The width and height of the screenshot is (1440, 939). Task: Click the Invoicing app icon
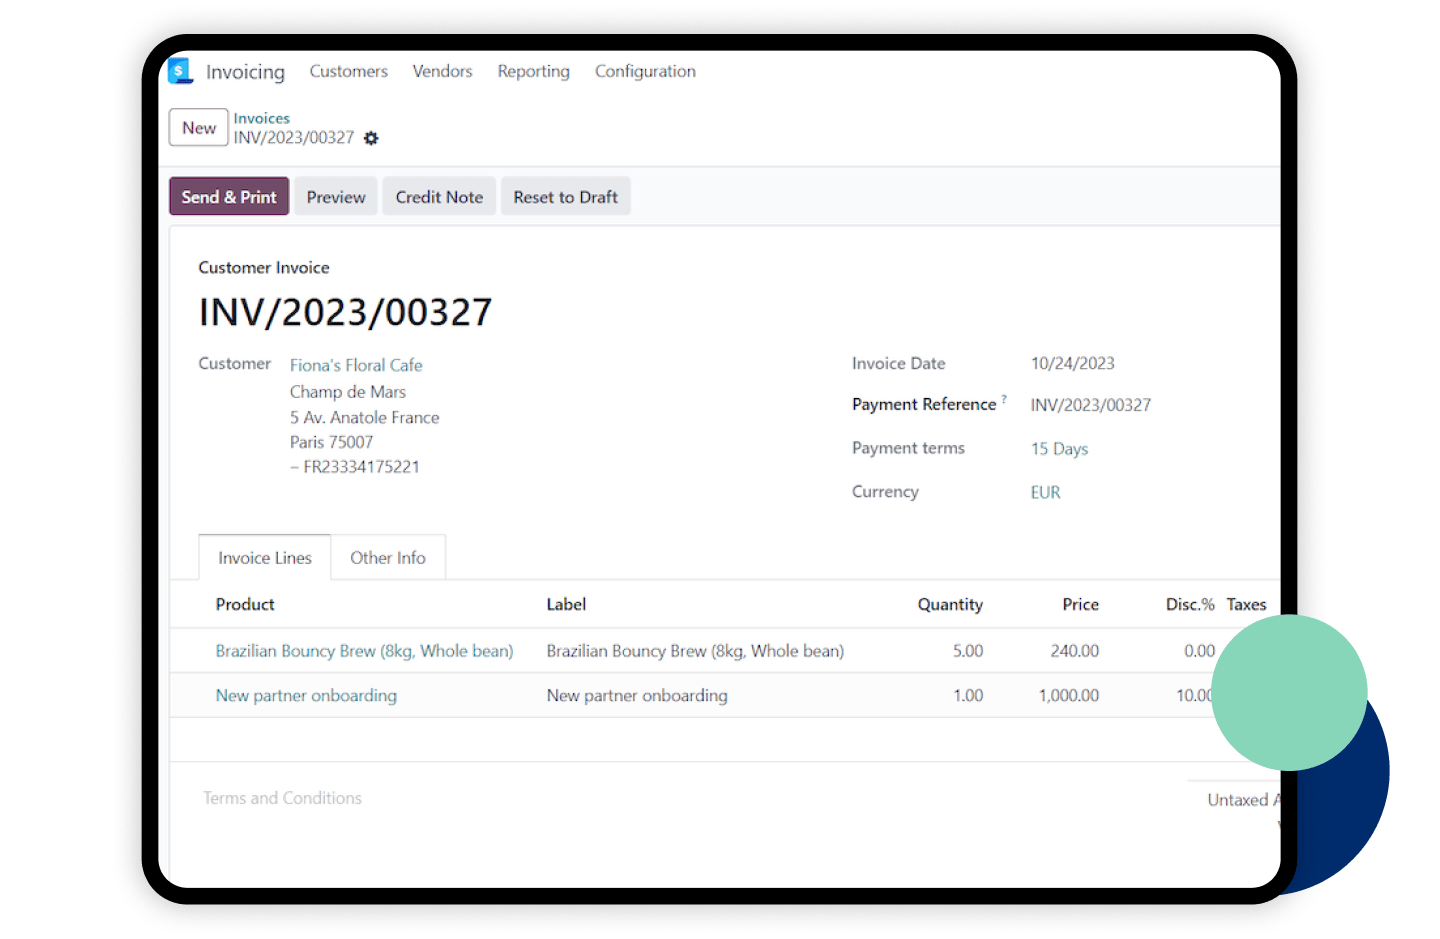180,70
